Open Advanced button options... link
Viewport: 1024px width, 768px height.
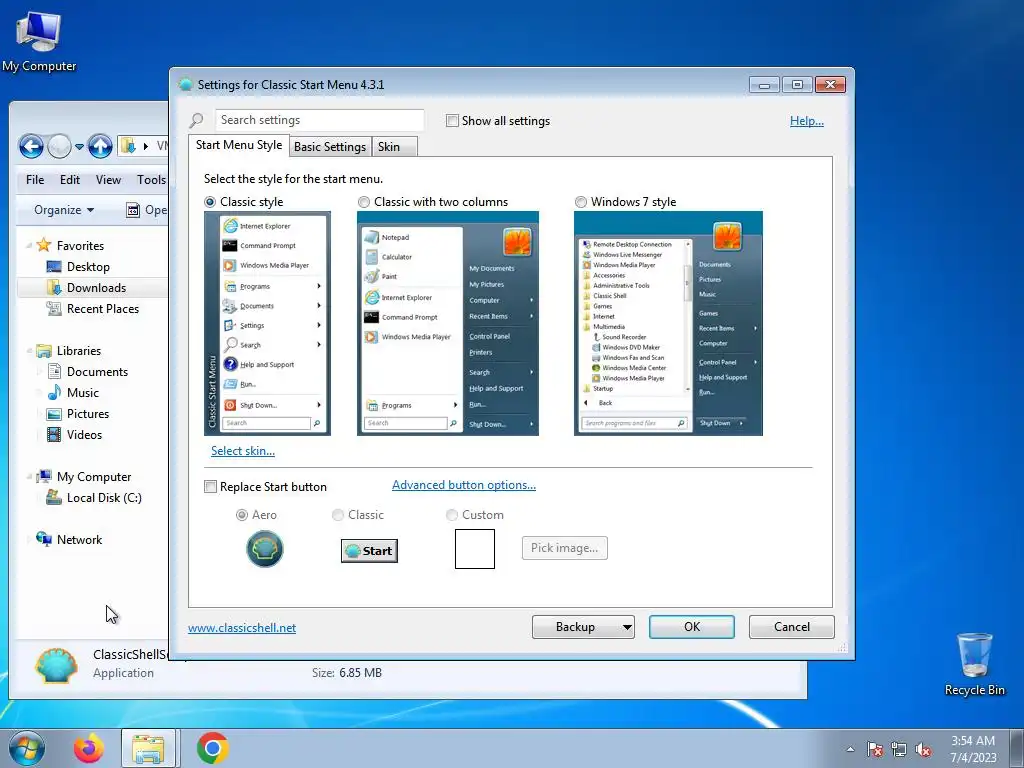click(464, 485)
